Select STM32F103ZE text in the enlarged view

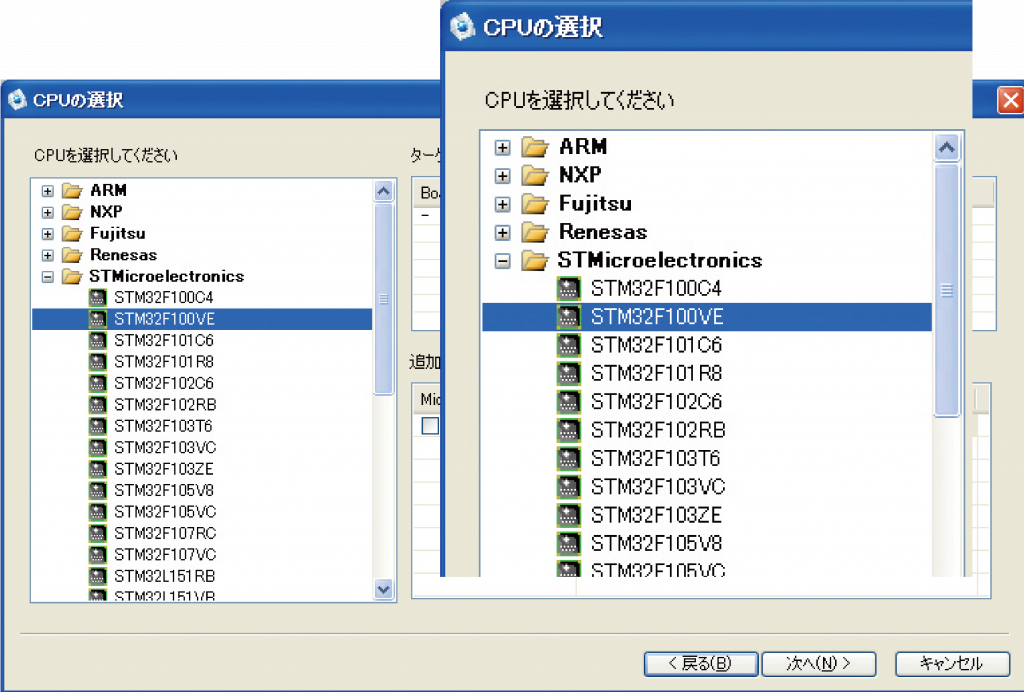[x=656, y=515]
